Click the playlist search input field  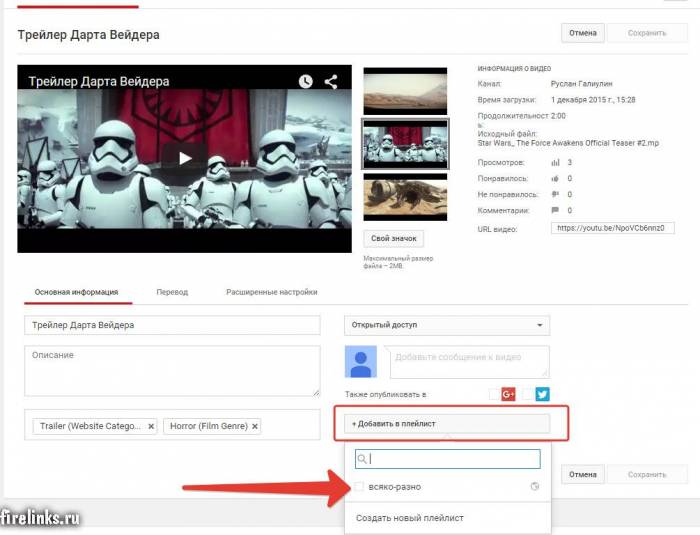click(452, 459)
